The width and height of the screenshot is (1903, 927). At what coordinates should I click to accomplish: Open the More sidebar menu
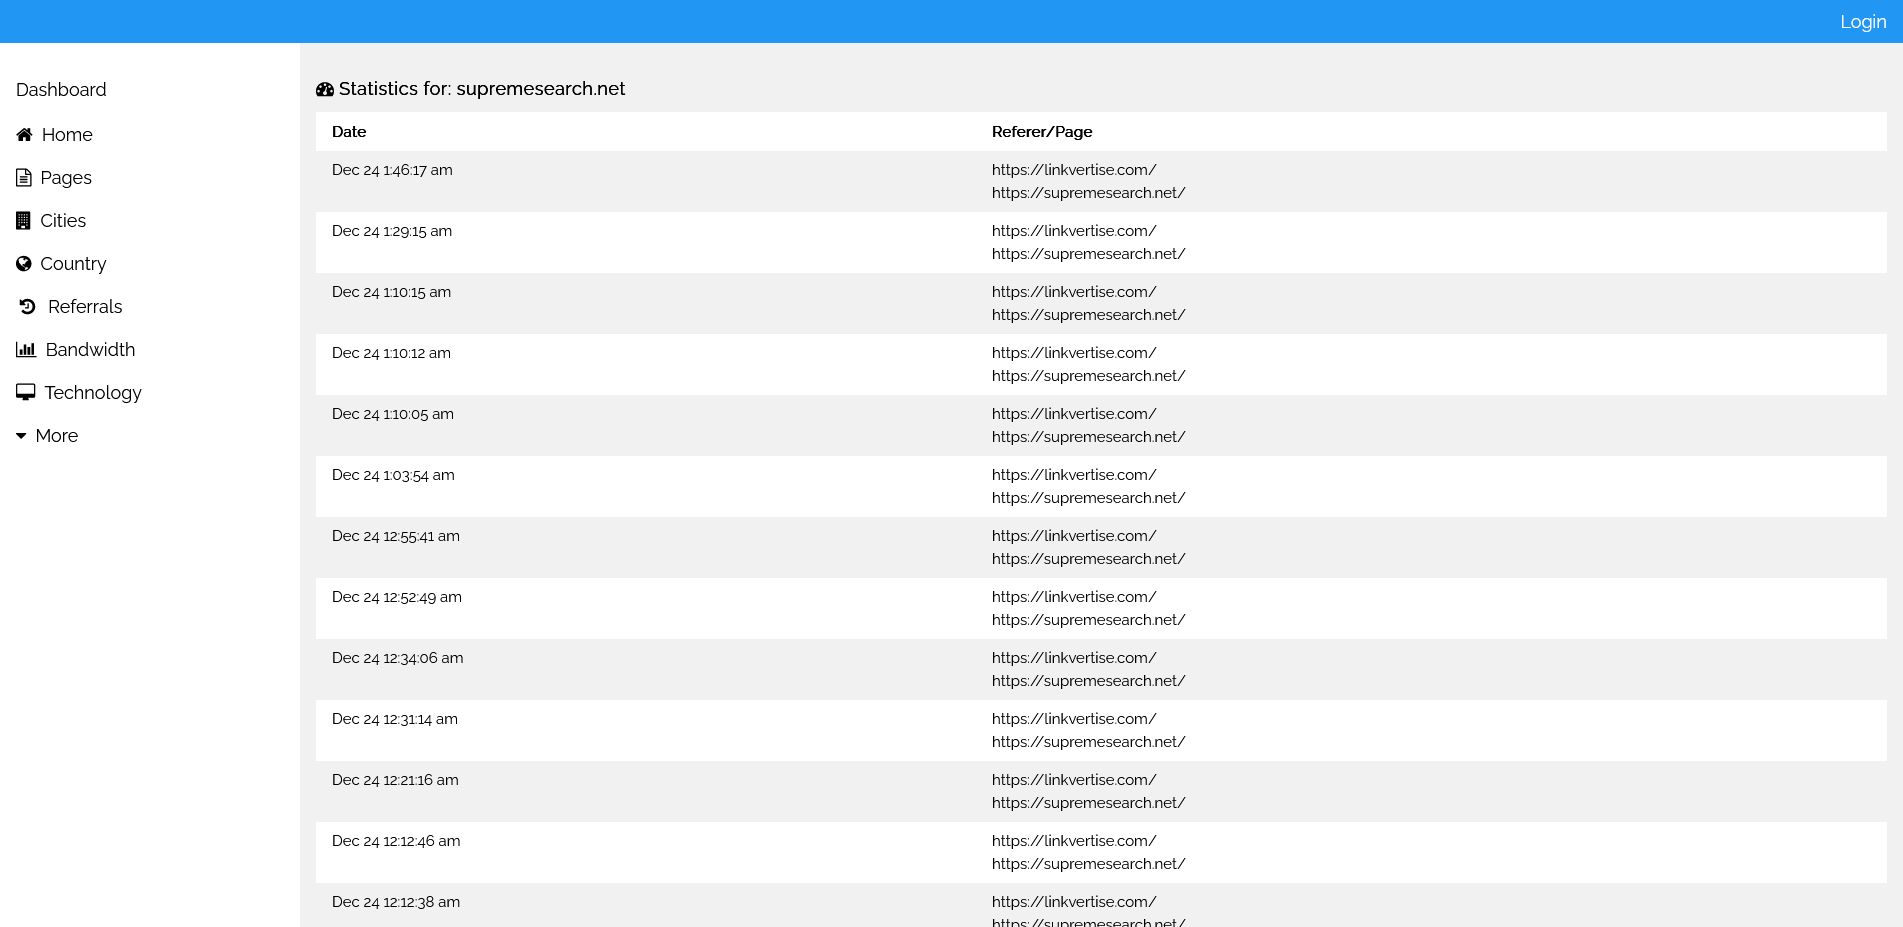click(56, 436)
